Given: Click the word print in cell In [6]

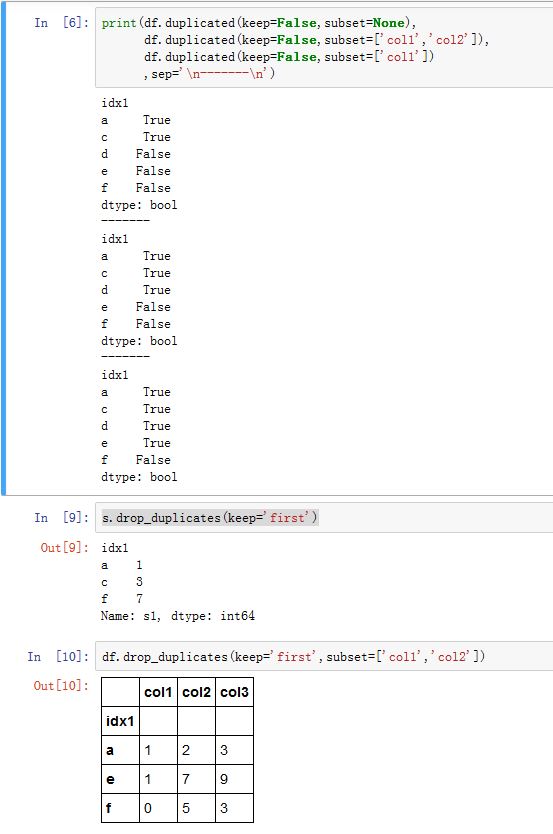Looking at the screenshot, I should click(119, 23).
